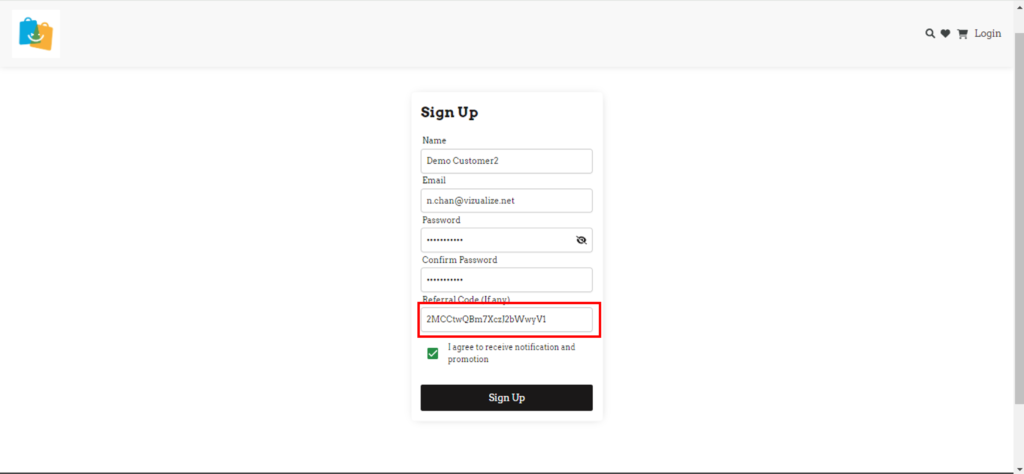Viewport: 1024px width, 474px height.
Task: Select the Confirm Password input box
Action: 506,280
